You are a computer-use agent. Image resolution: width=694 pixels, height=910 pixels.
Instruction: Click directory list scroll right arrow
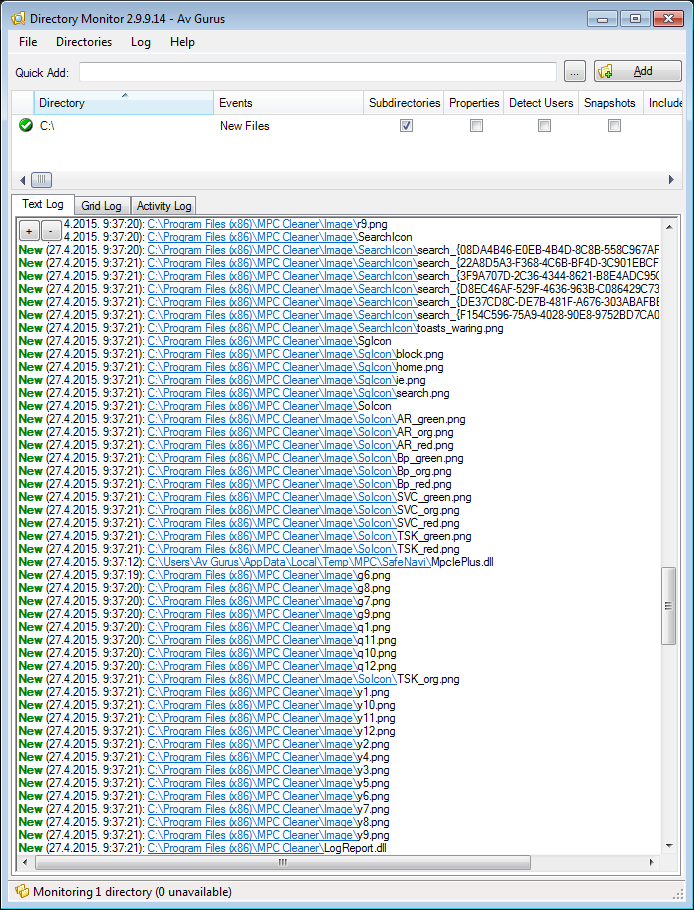tap(671, 180)
